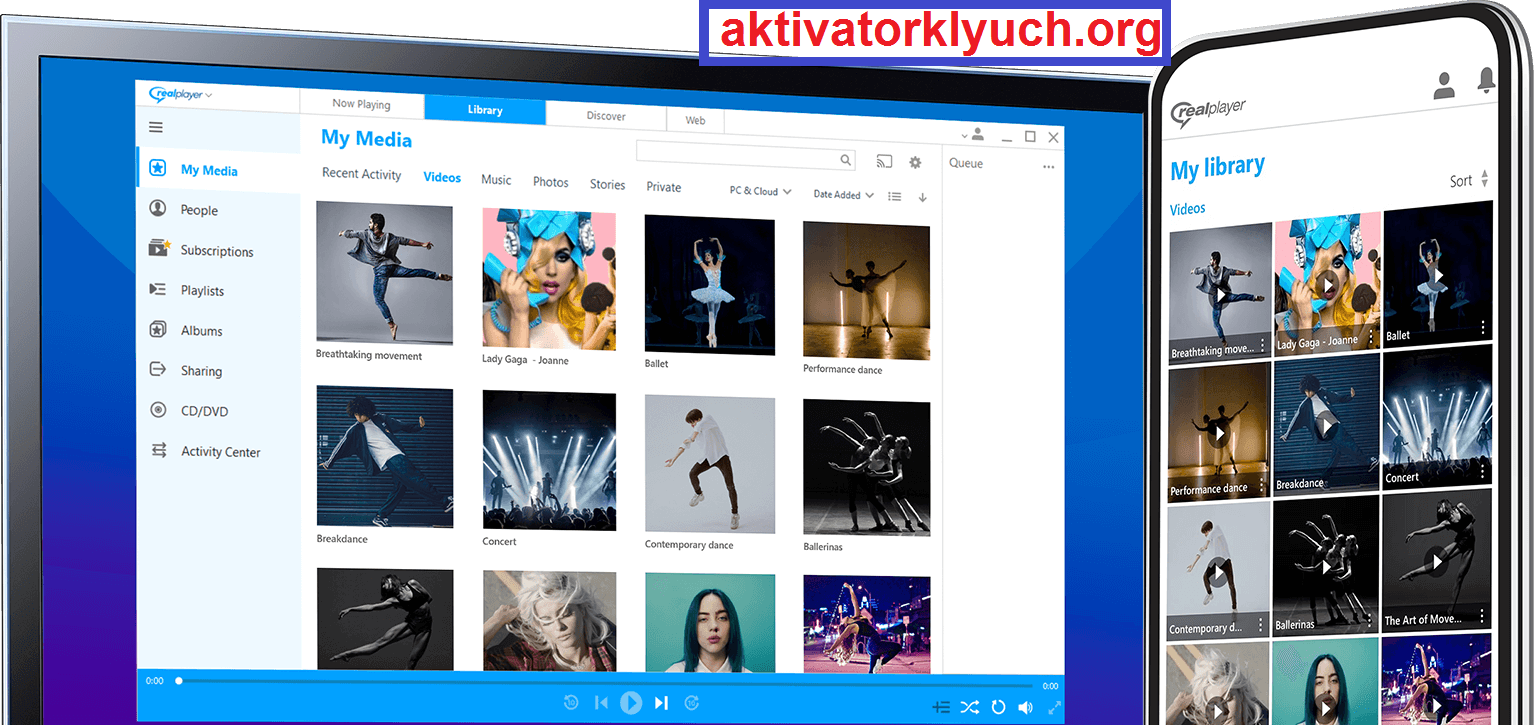Open the Lady Gaga - Joanne thumbnail
Image resolution: width=1534 pixels, height=725 pixels.
pyautogui.click(x=549, y=279)
